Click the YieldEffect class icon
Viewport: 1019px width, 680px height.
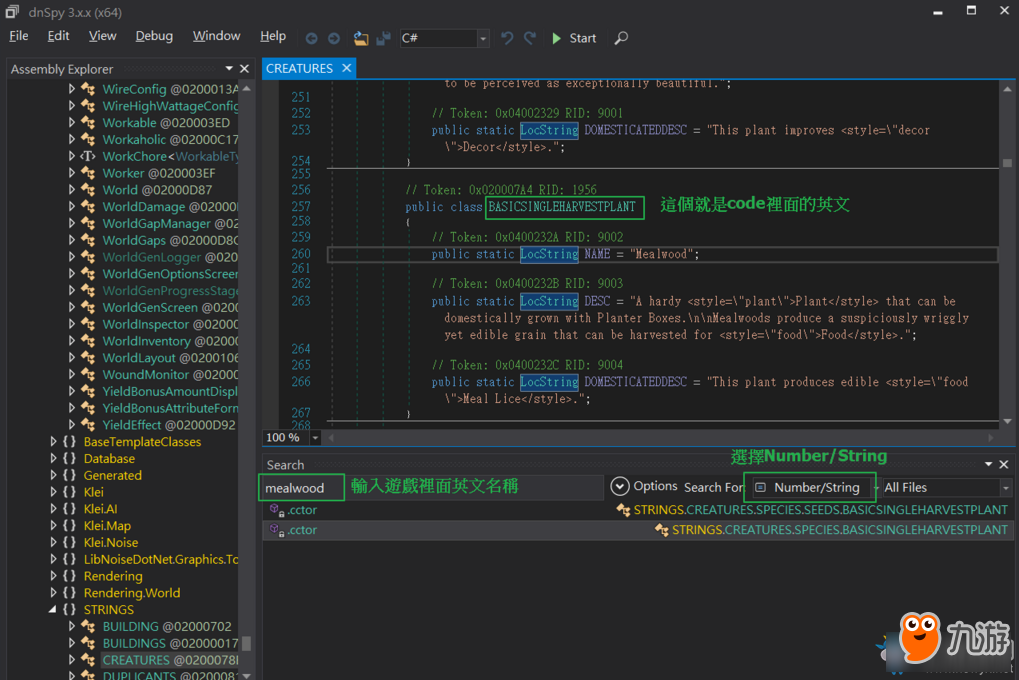(x=88, y=425)
